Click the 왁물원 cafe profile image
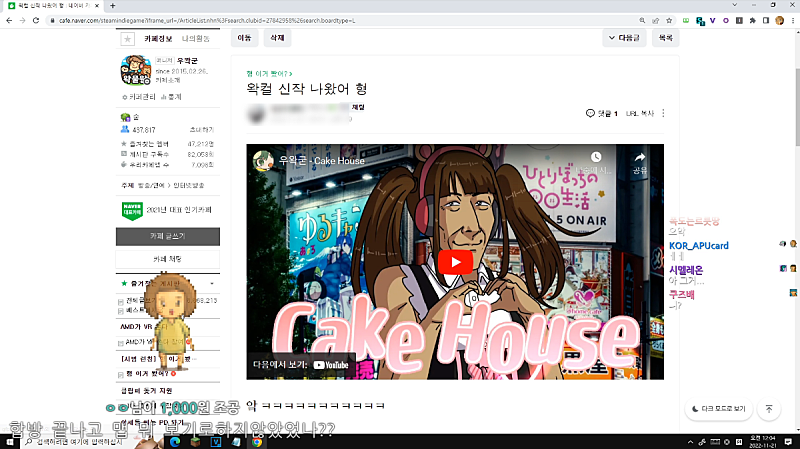 (x=136, y=70)
